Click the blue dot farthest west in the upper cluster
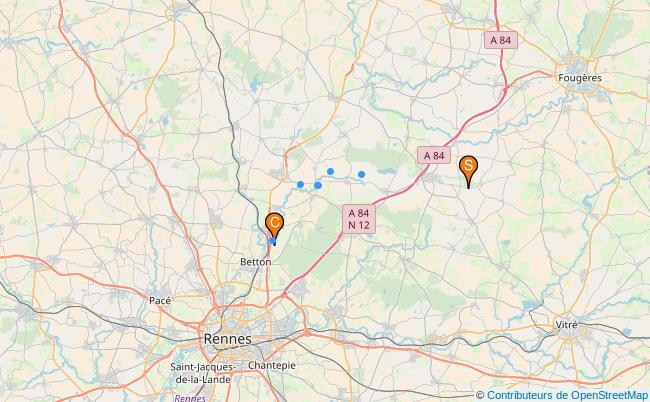This screenshot has width=650, height=402. tap(301, 184)
